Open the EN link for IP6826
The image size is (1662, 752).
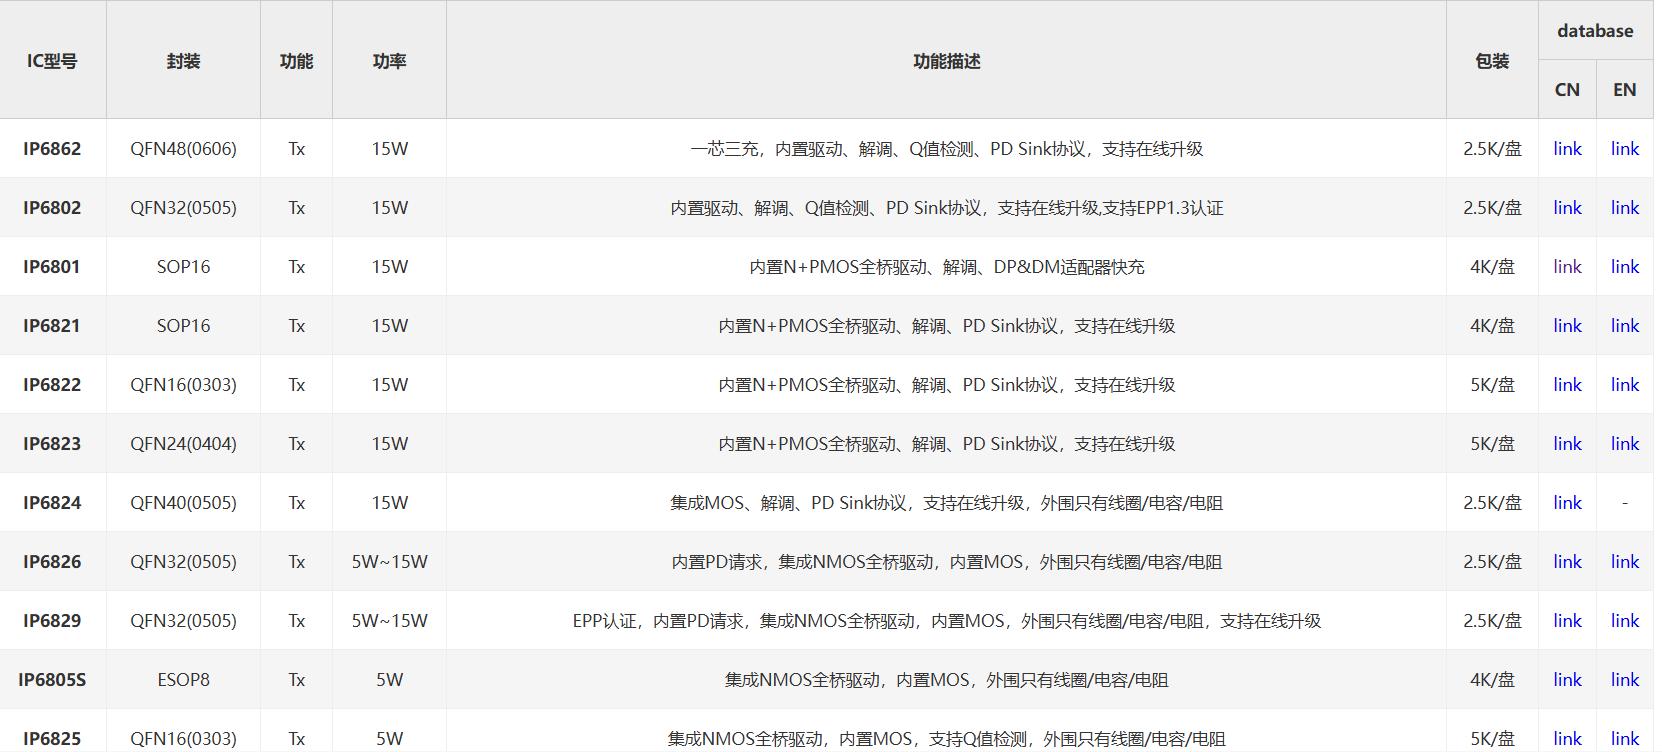coord(1625,562)
